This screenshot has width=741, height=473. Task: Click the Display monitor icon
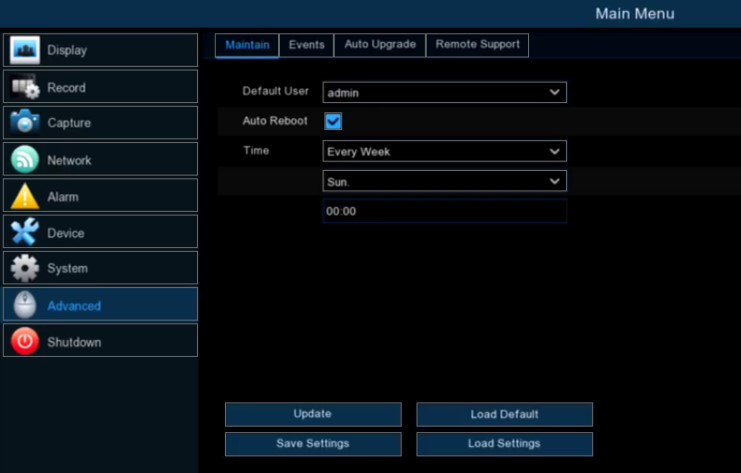25,50
